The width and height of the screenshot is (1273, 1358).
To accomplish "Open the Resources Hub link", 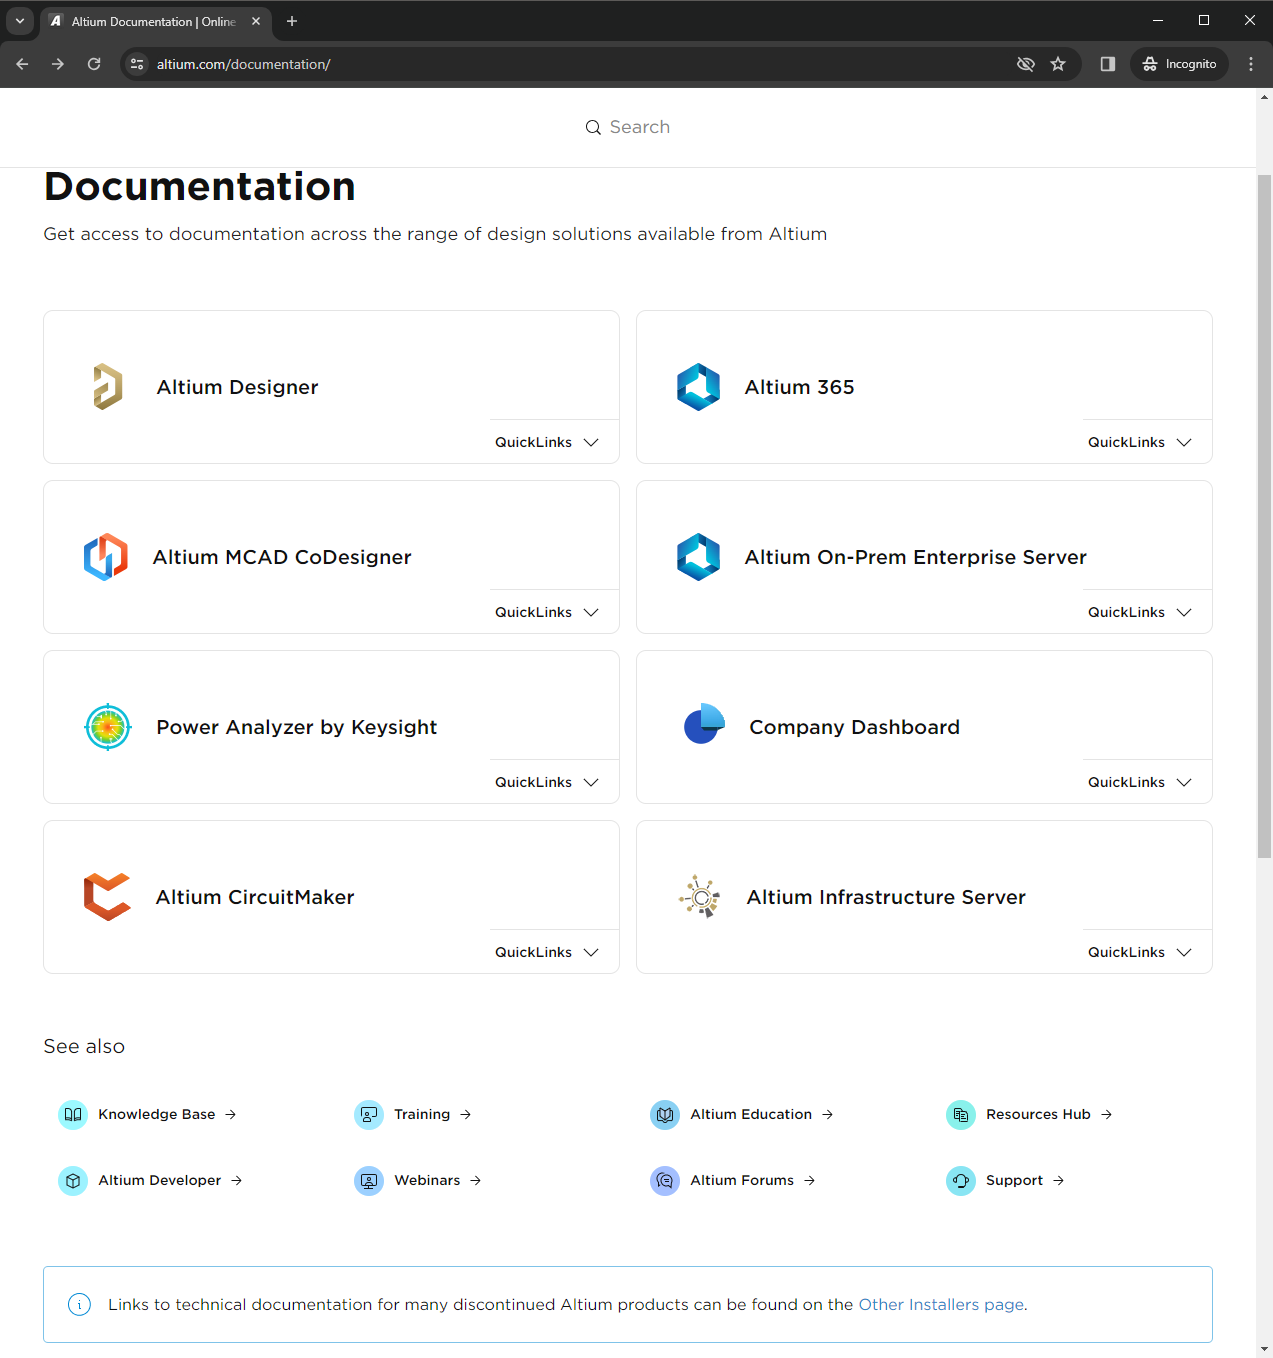I will pyautogui.click(x=1049, y=1114).
